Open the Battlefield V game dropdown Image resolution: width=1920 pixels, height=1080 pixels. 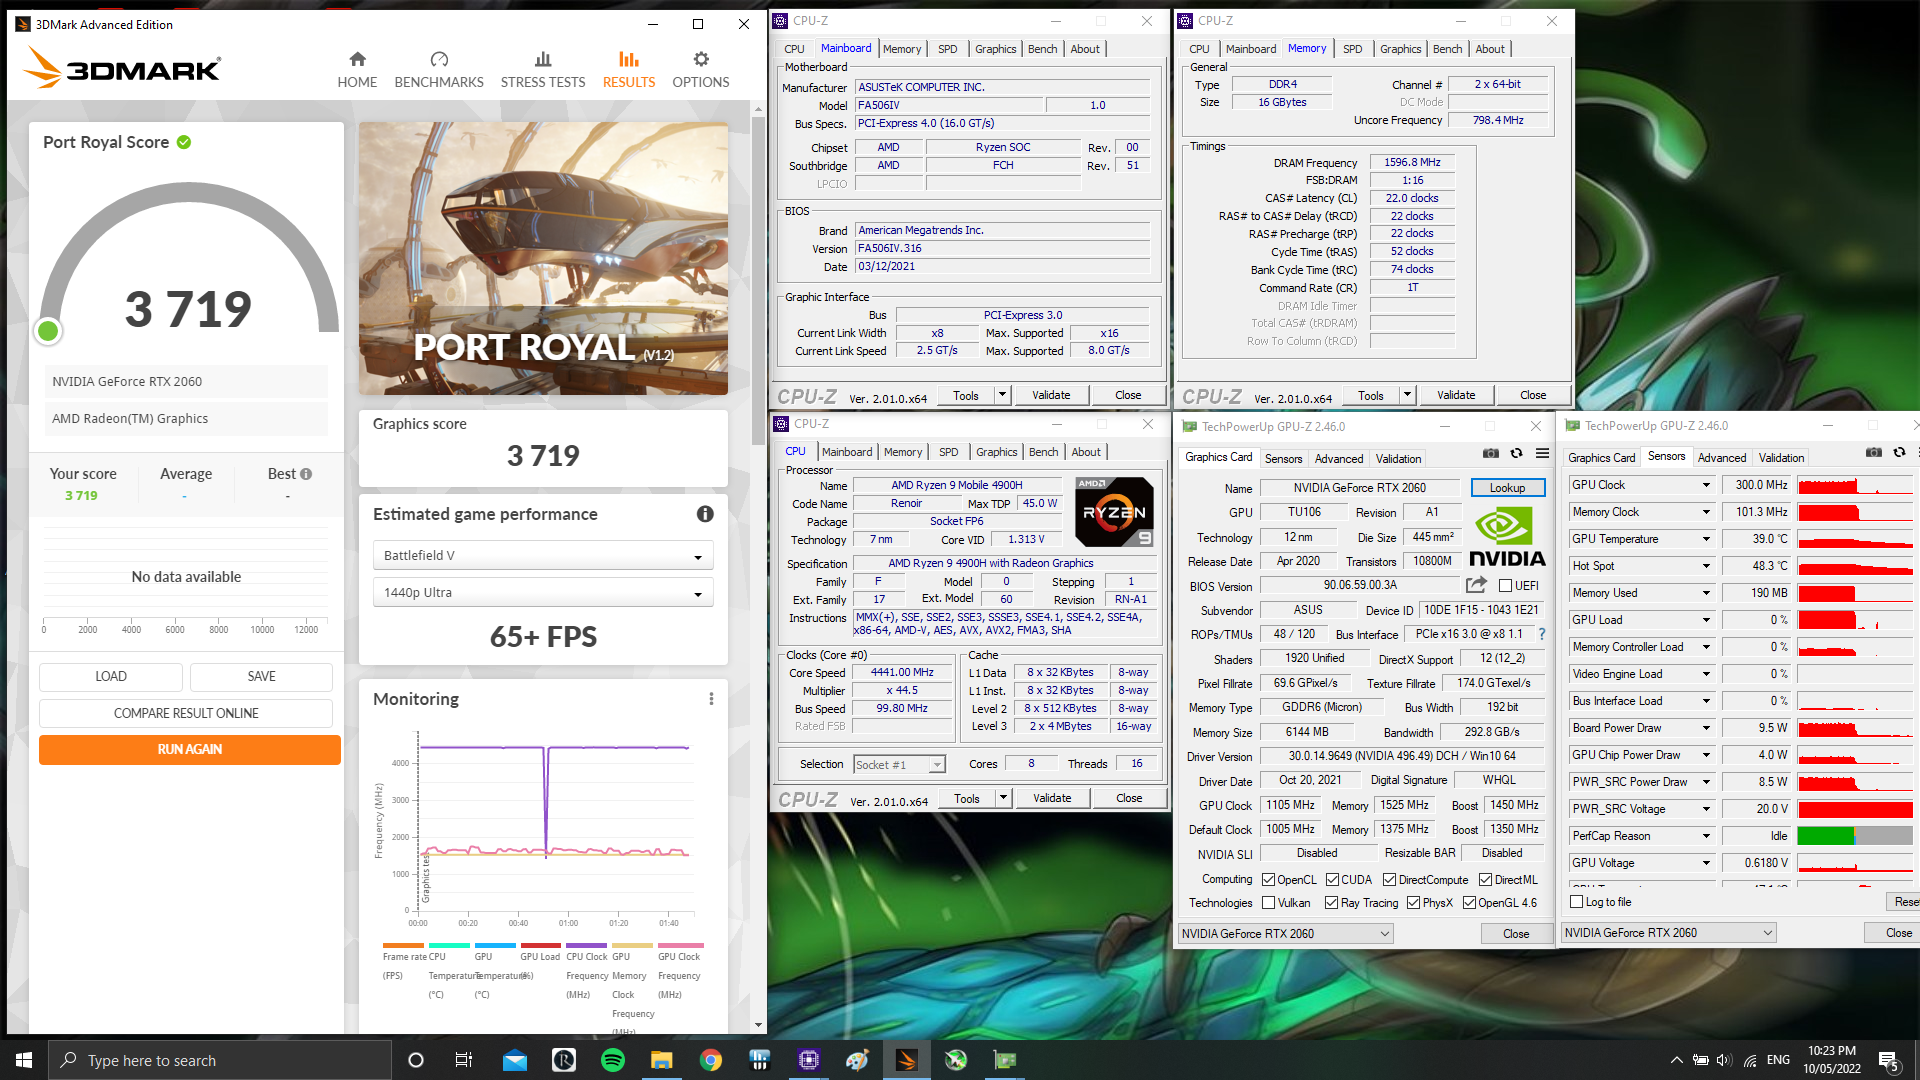[543, 555]
